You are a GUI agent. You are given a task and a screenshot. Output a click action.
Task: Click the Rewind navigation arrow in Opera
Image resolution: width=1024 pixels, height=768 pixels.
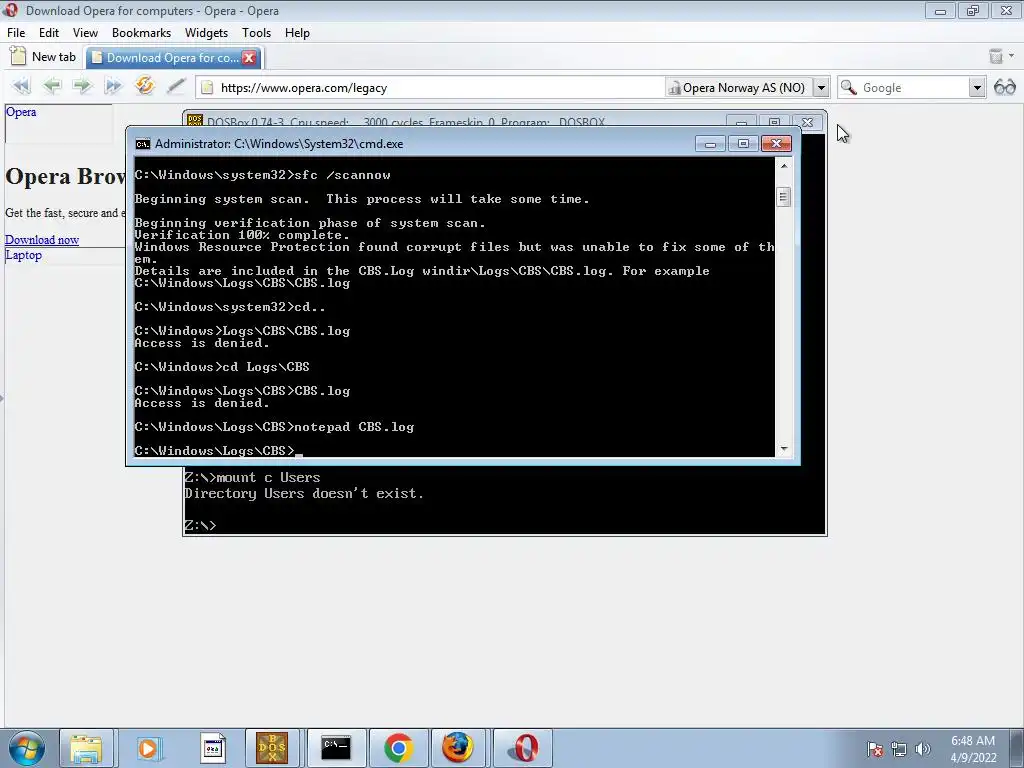point(21,86)
